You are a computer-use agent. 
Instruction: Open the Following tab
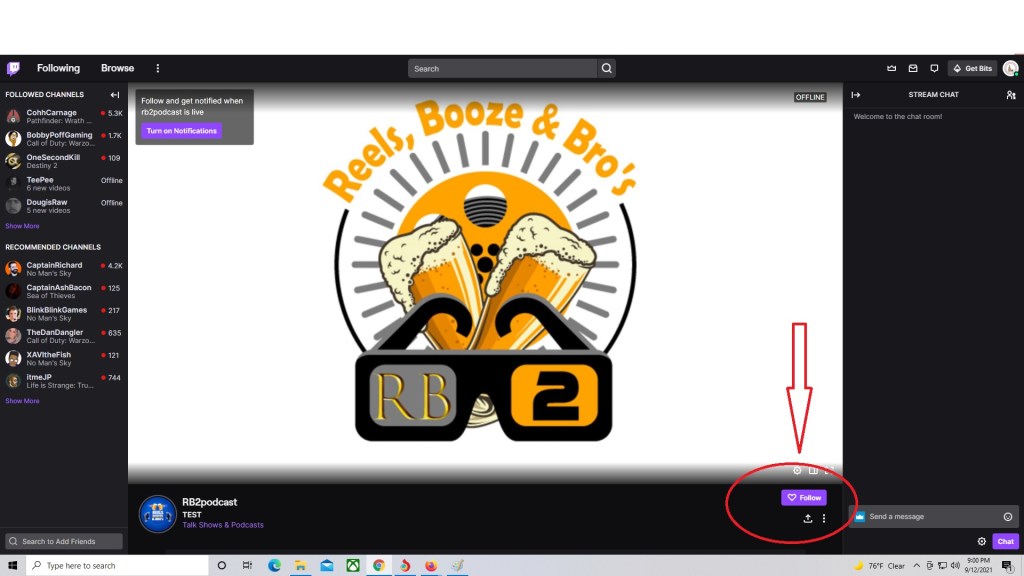click(x=58, y=68)
